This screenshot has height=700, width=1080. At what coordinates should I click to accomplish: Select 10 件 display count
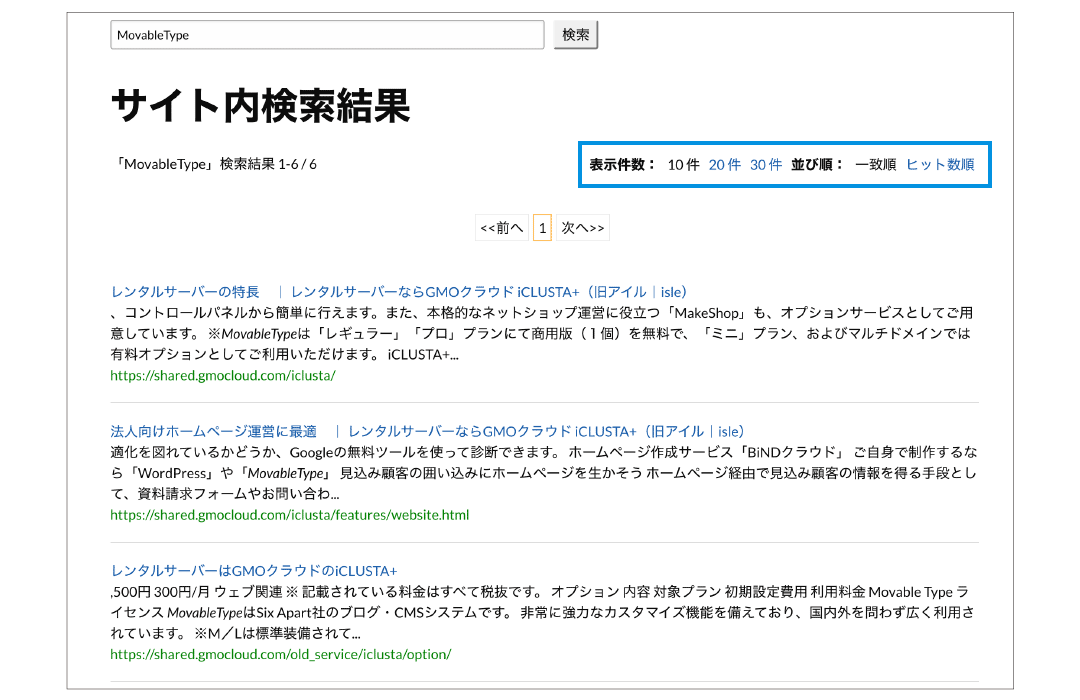pyautogui.click(x=683, y=165)
